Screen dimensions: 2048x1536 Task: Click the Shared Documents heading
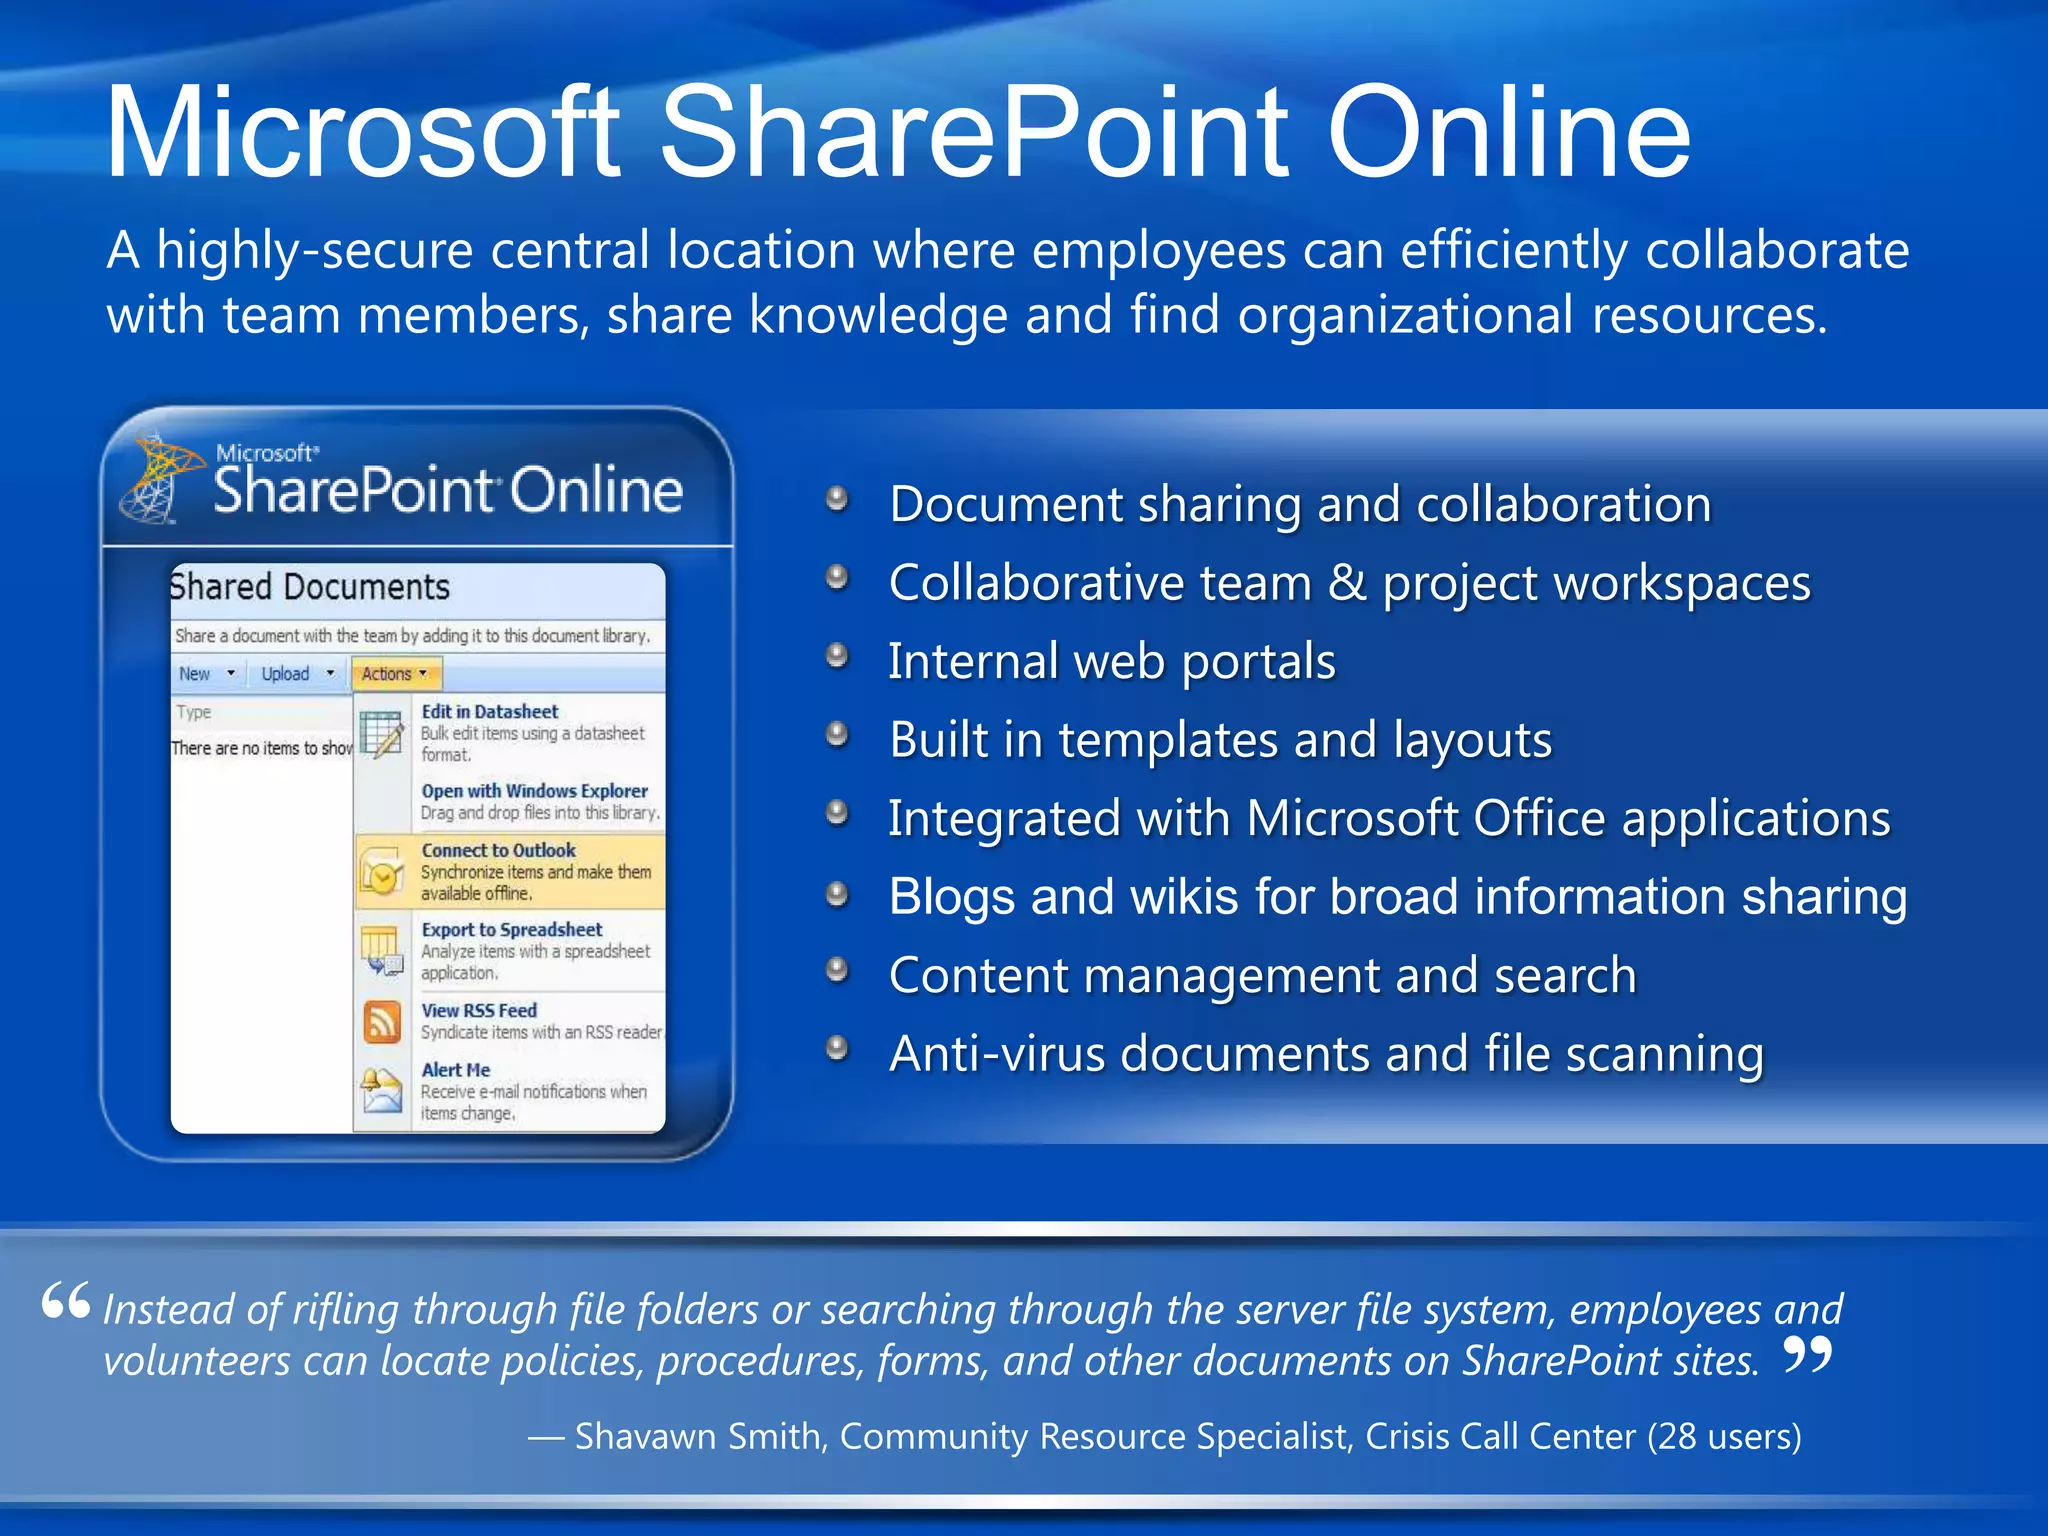310,587
